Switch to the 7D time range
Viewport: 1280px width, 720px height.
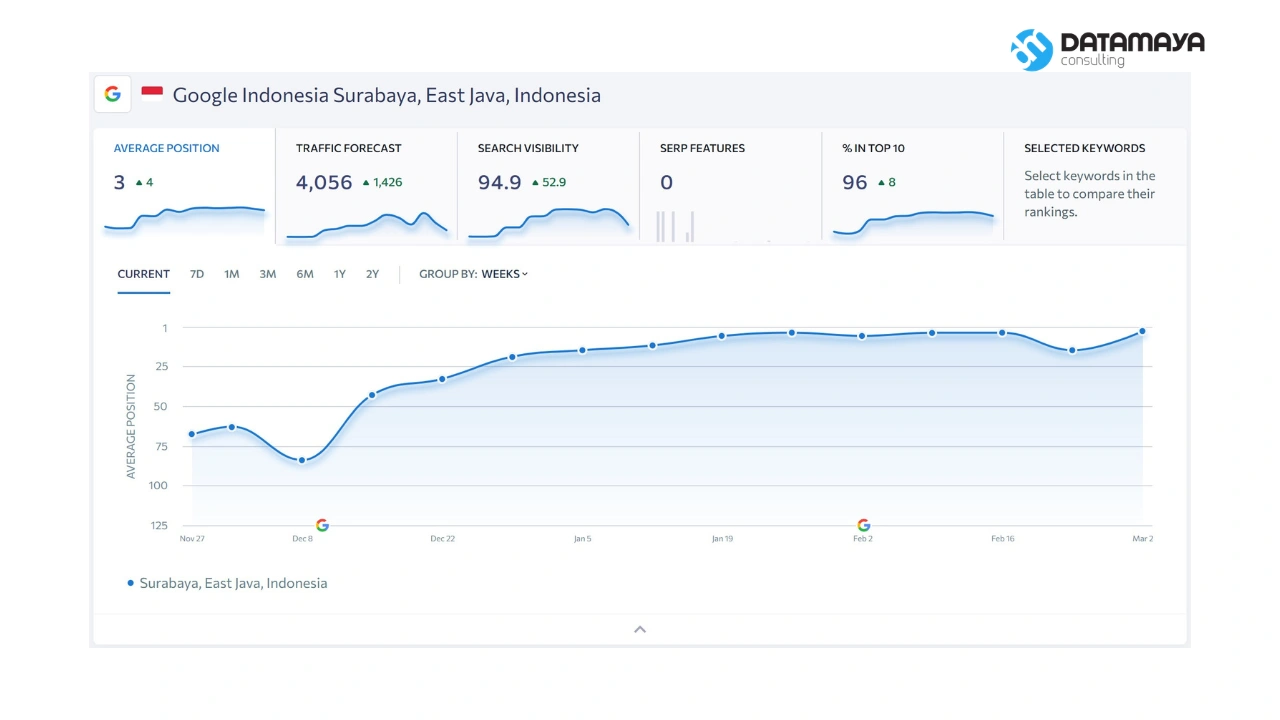click(x=197, y=274)
